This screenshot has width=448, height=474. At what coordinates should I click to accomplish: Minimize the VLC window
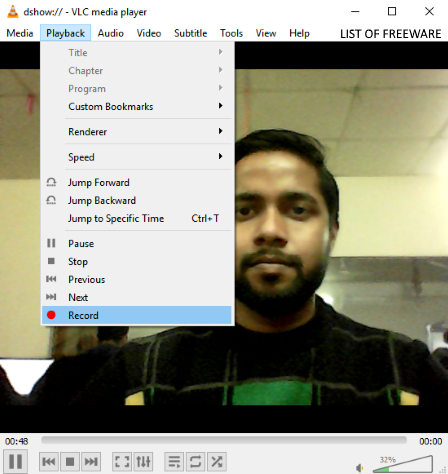355,11
